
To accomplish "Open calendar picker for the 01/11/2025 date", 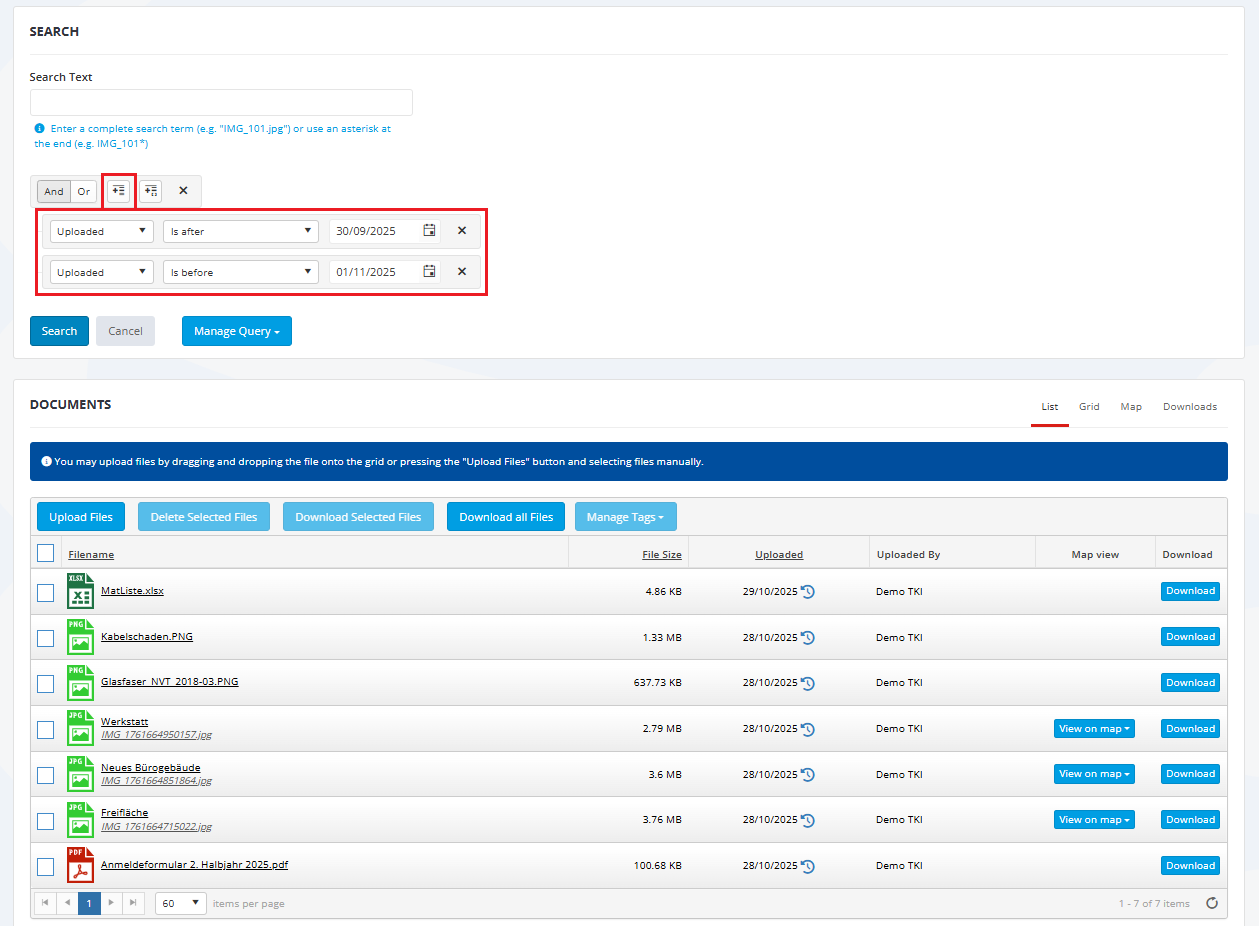I will click(429, 272).
